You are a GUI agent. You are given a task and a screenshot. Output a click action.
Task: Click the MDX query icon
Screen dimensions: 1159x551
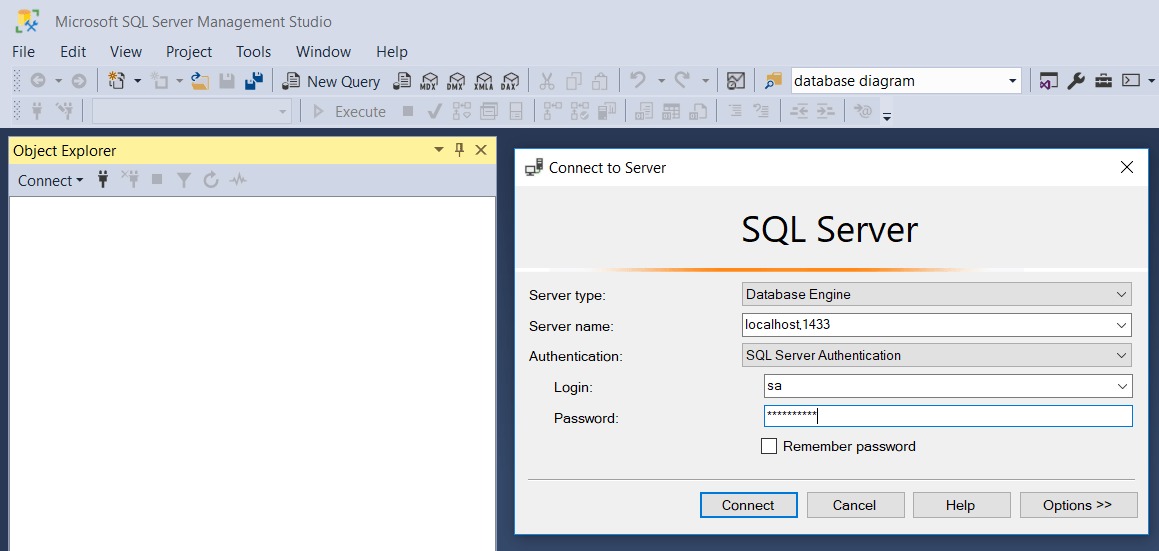point(429,81)
